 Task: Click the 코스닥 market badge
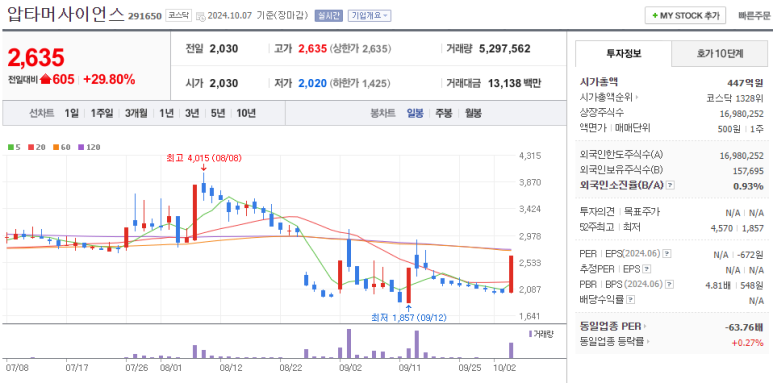point(177,15)
